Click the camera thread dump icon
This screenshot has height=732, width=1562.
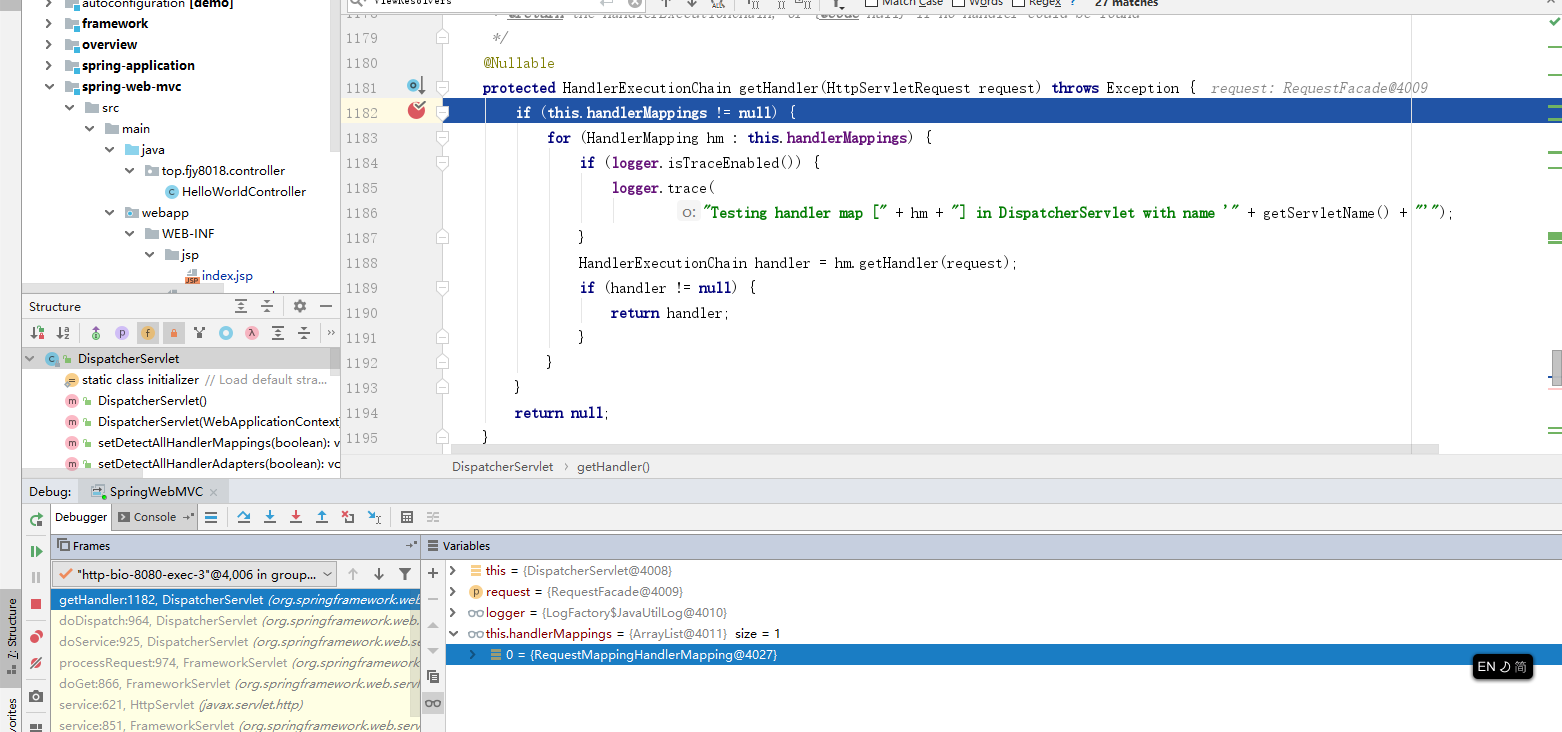click(36, 696)
